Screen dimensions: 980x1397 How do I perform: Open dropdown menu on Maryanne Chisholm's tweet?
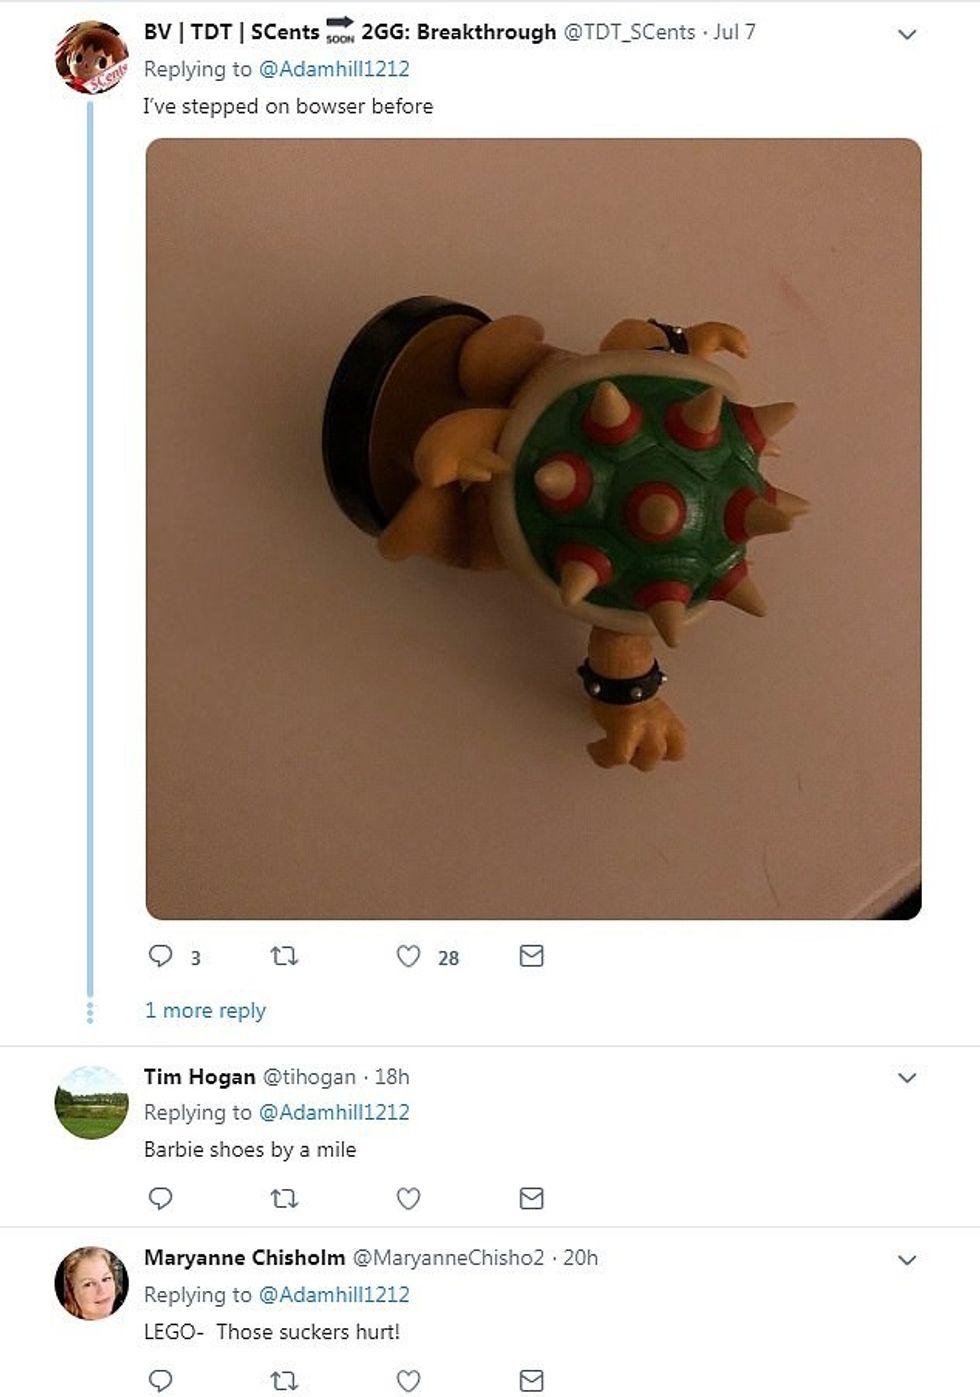[x=907, y=1260]
